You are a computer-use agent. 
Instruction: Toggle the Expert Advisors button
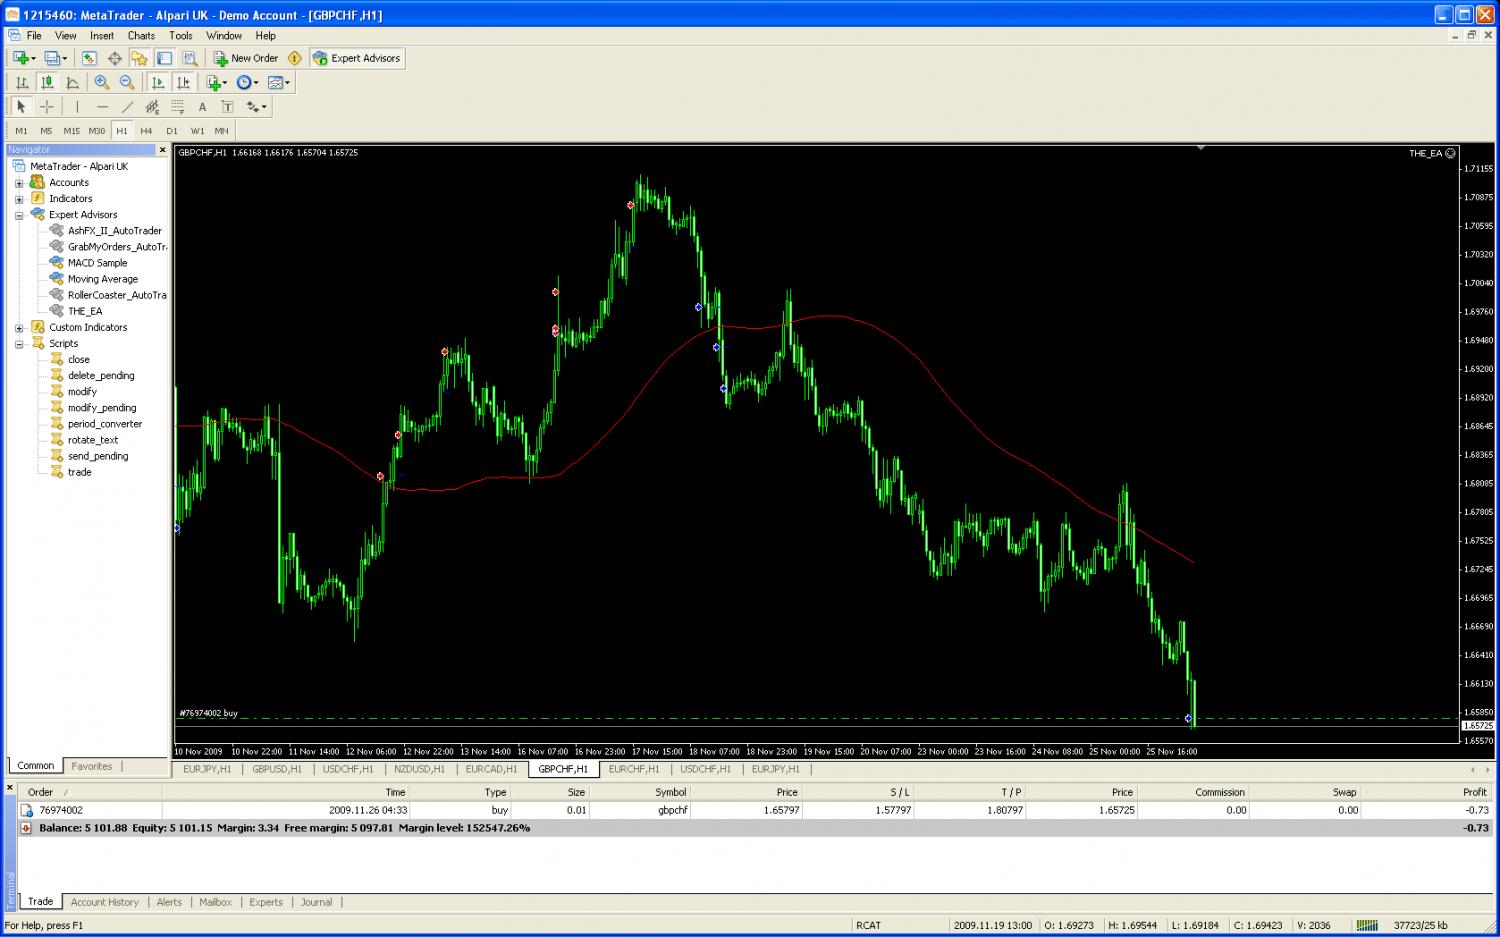357,58
